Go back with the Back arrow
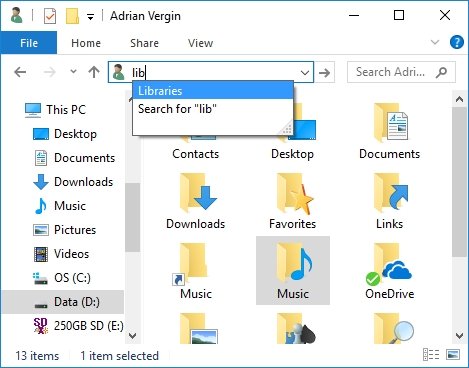This screenshot has width=469, height=368. point(20,72)
